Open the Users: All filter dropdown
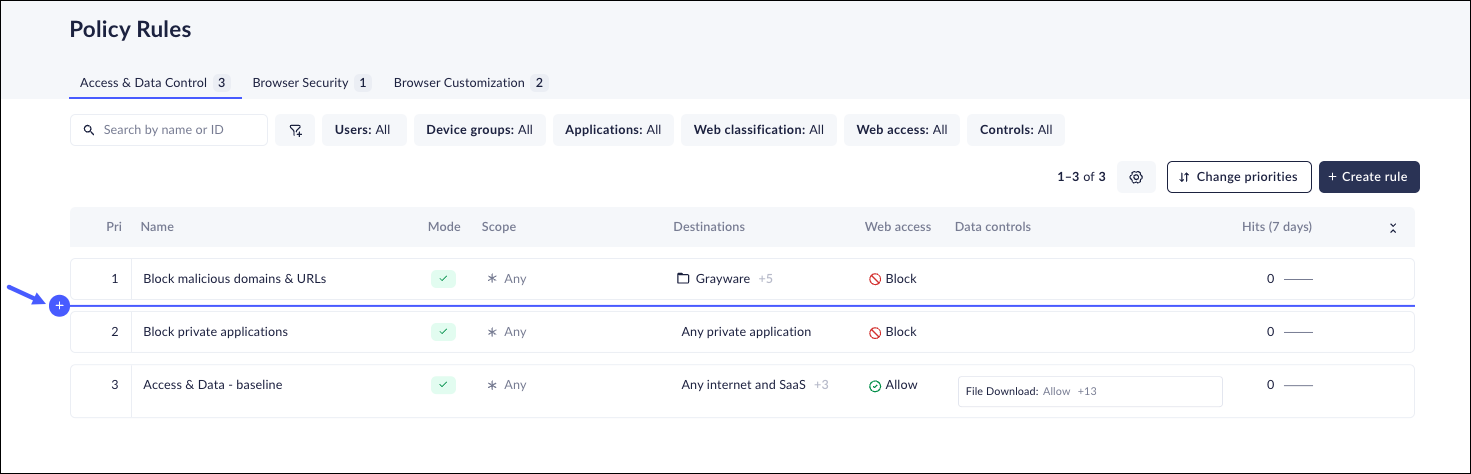This screenshot has height=474, width=1471. (x=363, y=130)
